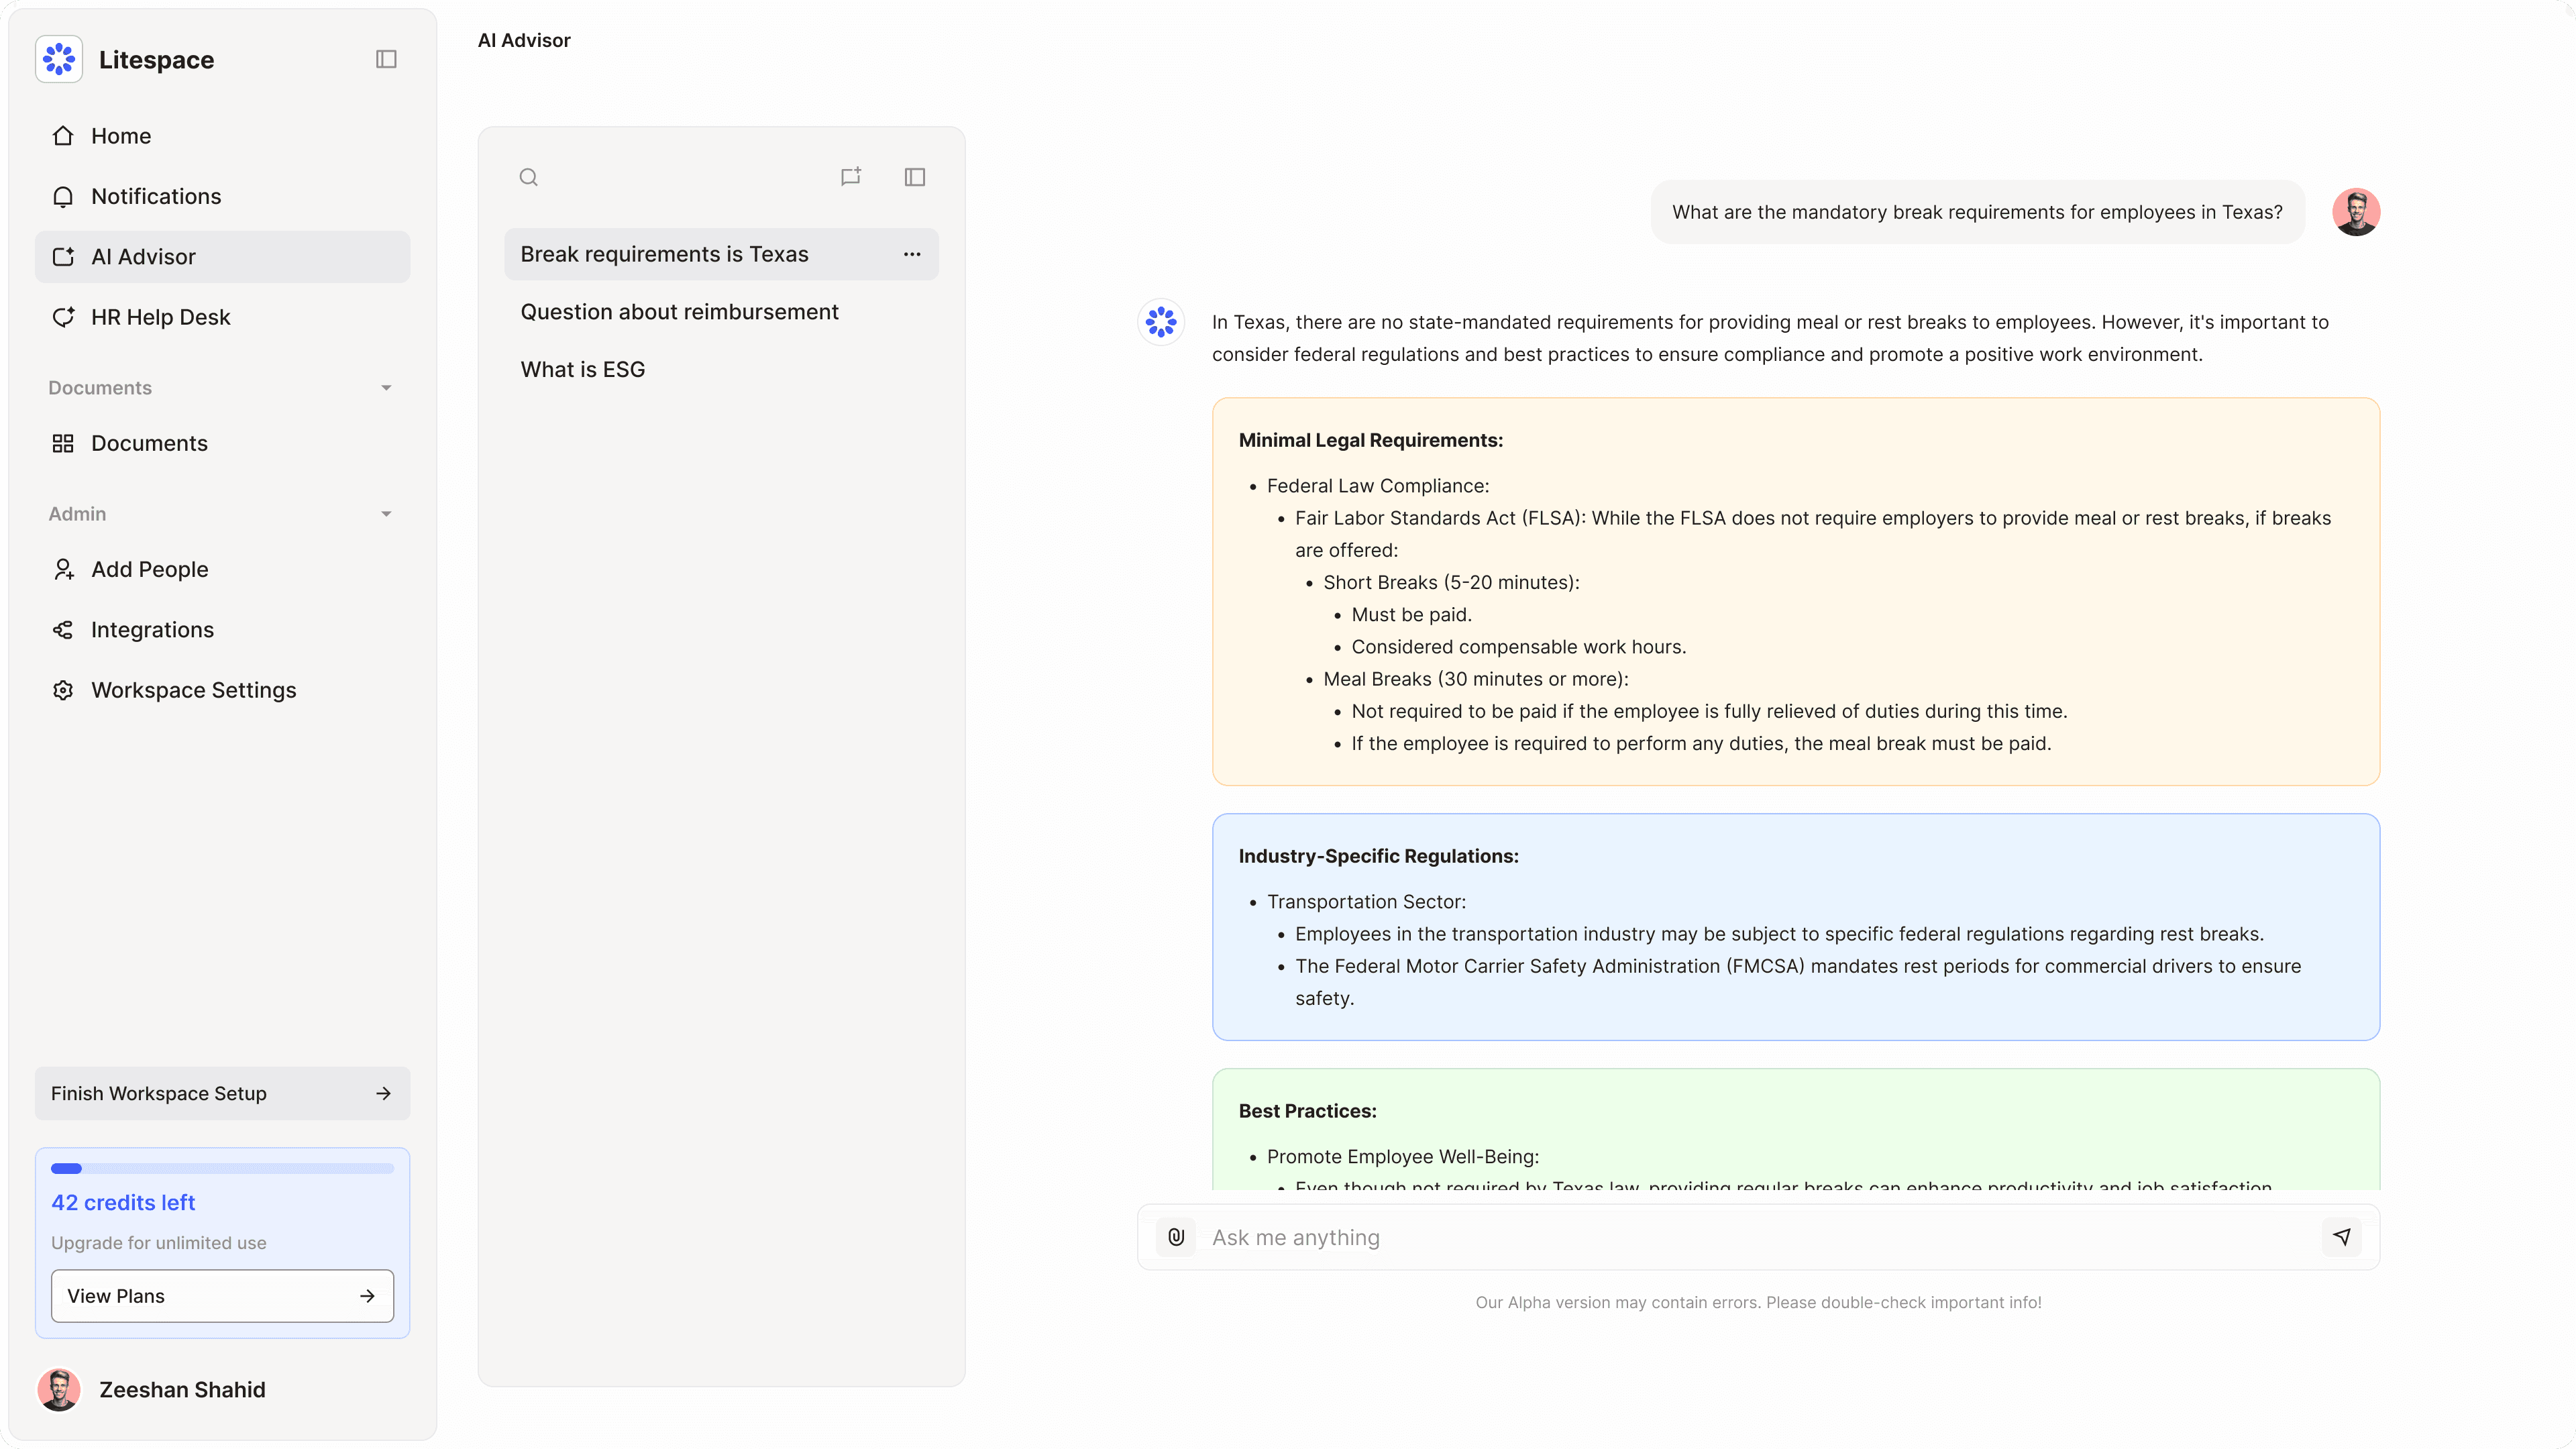Collapse the Admin section arrow
Viewport: 2576px width, 1449px height.
(x=386, y=514)
